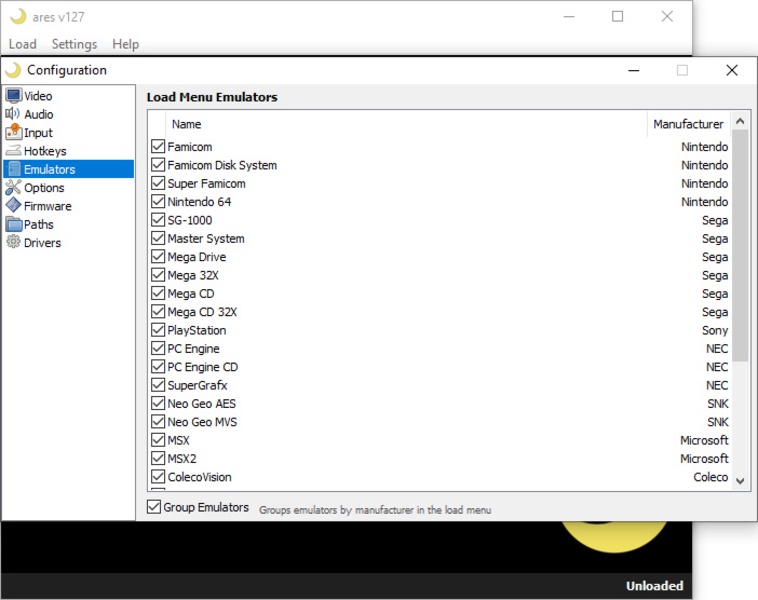The width and height of the screenshot is (758, 600).
Task: Open the Firmware chip icon
Action: 13,206
